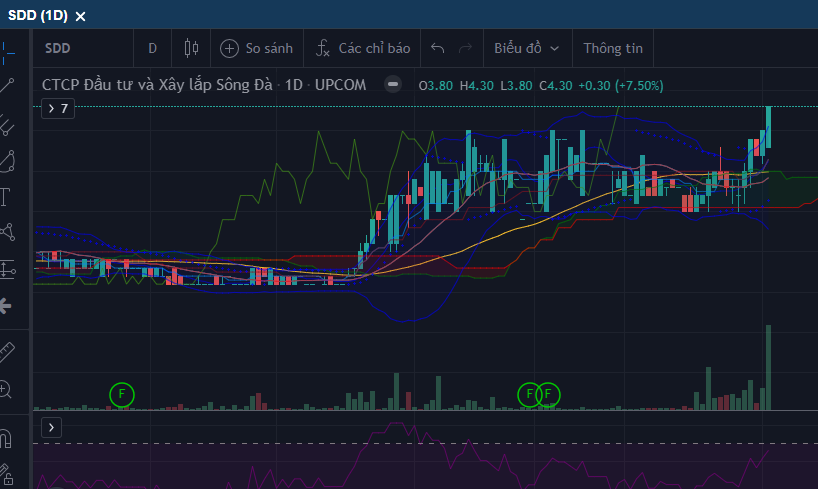This screenshot has width=818, height=489.
Task: Select the text annotation tool
Action: pos(5,196)
